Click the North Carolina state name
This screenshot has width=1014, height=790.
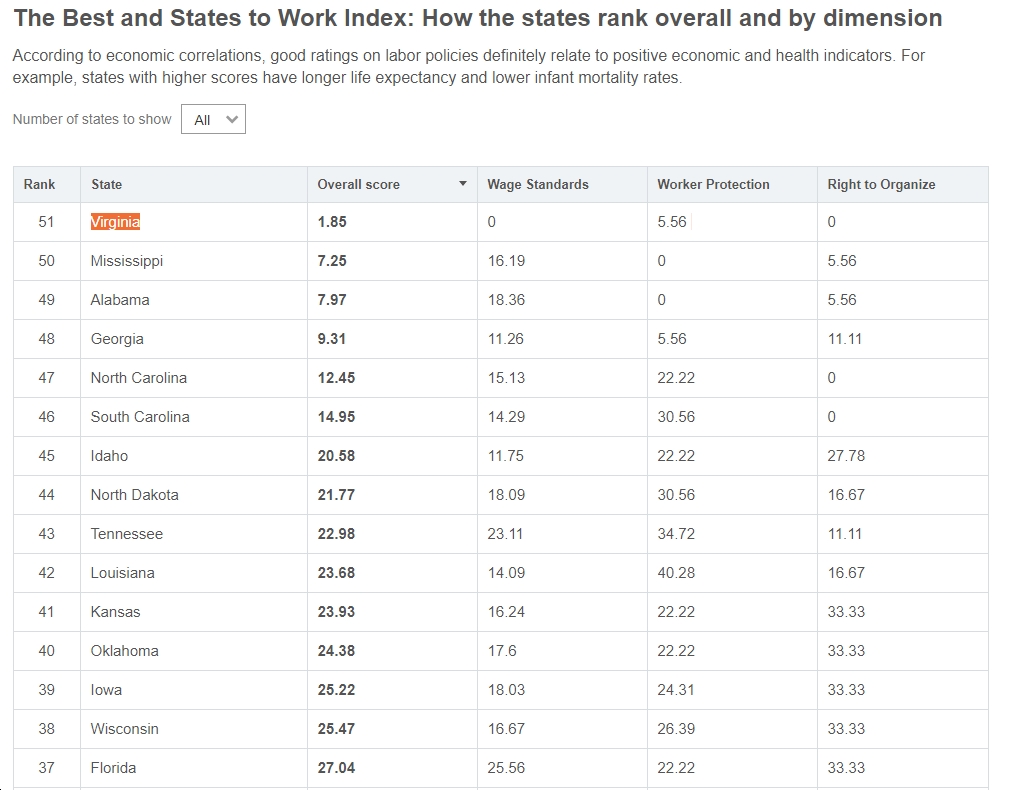click(139, 378)
